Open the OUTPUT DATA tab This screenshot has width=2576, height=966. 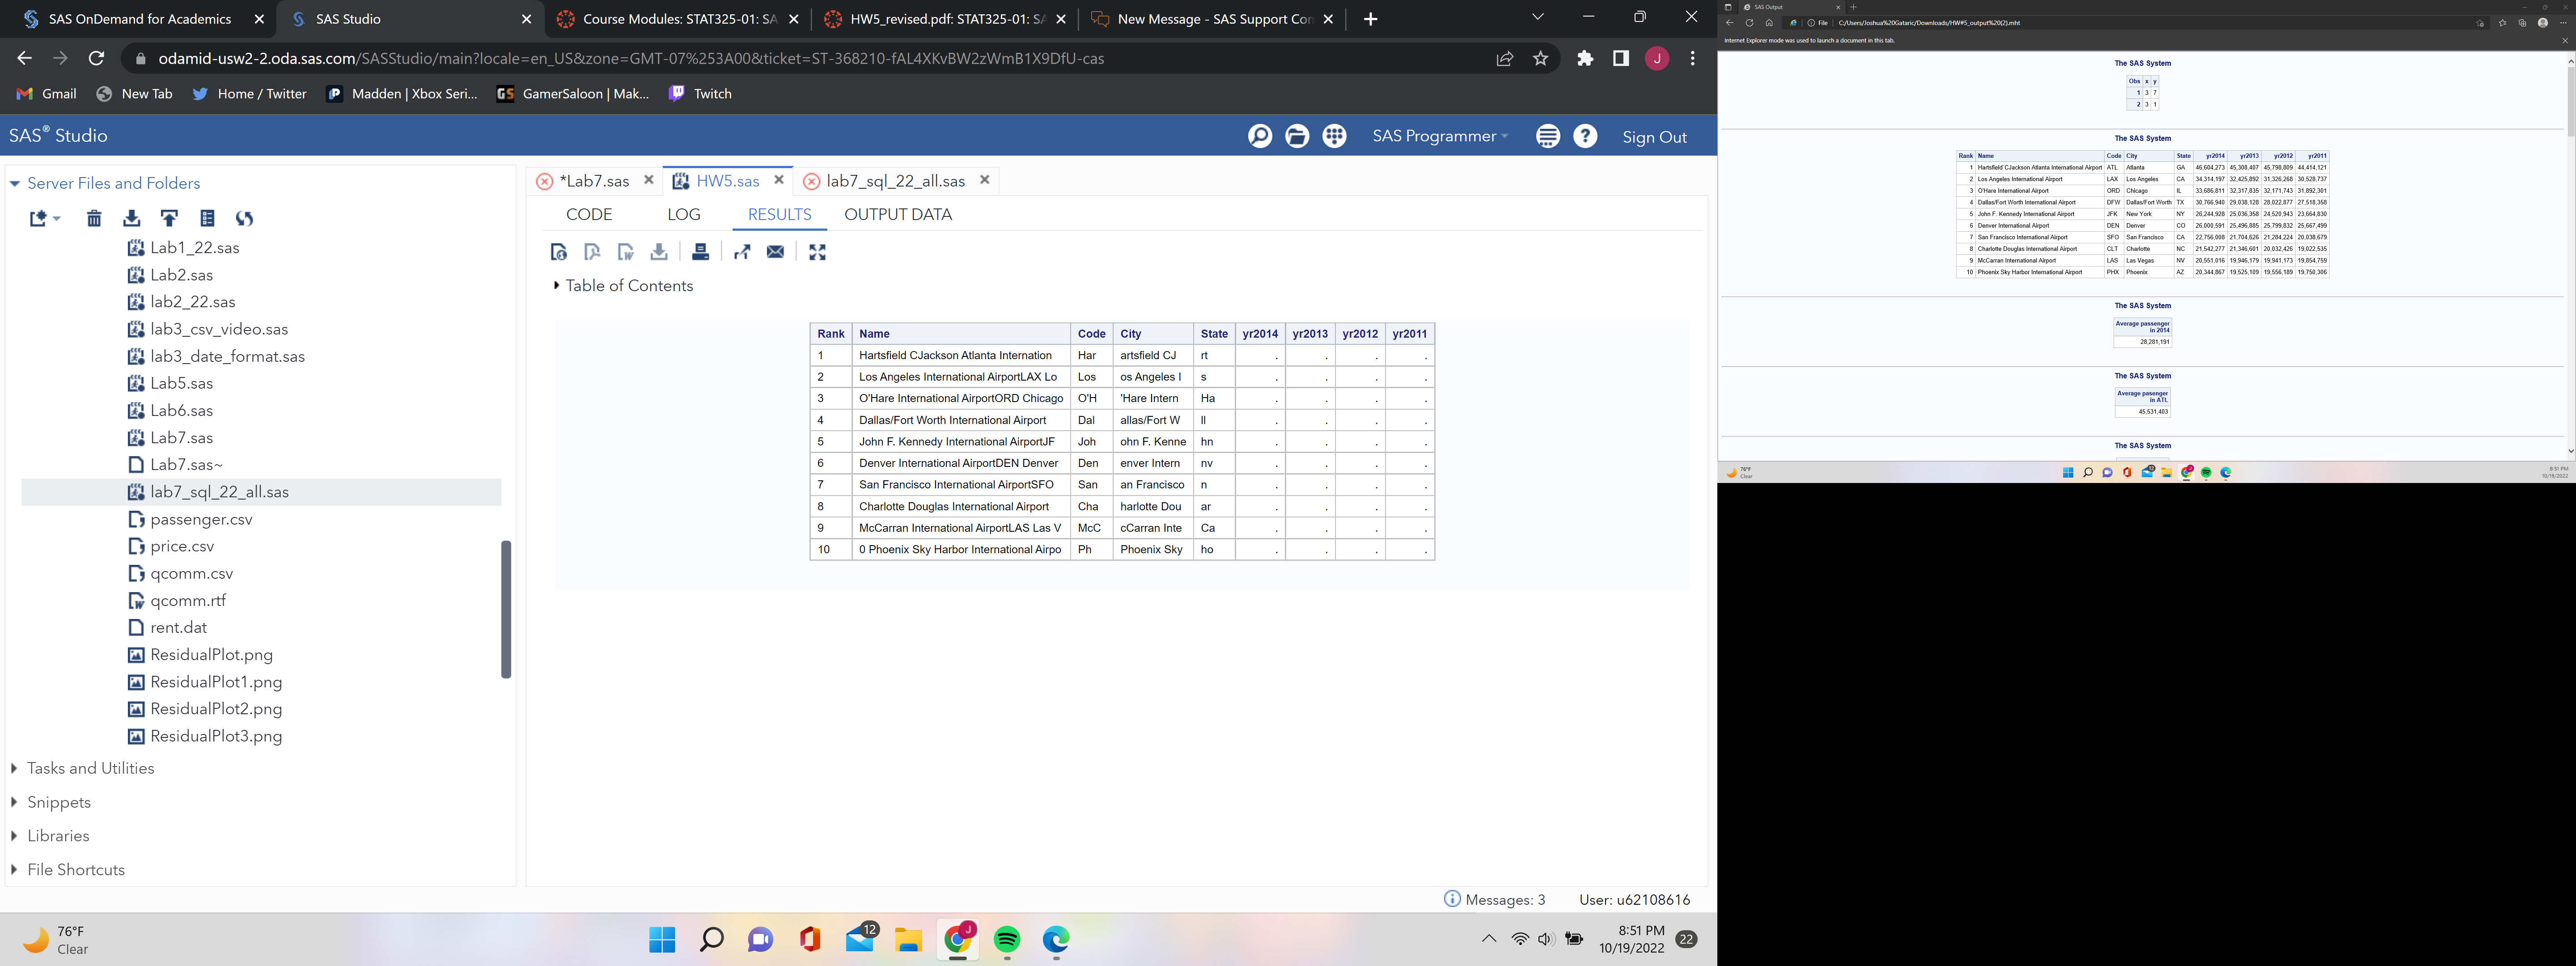897,214
